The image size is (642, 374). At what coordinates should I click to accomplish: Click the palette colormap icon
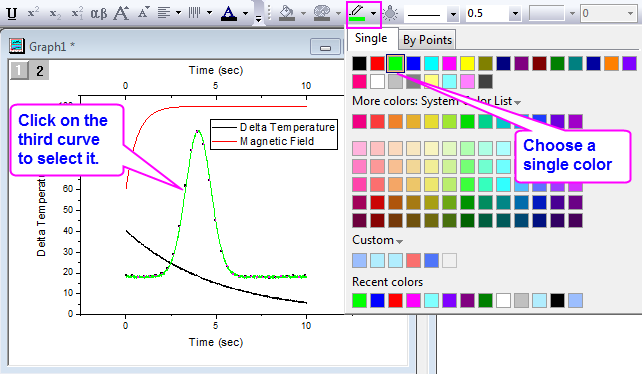322,13
